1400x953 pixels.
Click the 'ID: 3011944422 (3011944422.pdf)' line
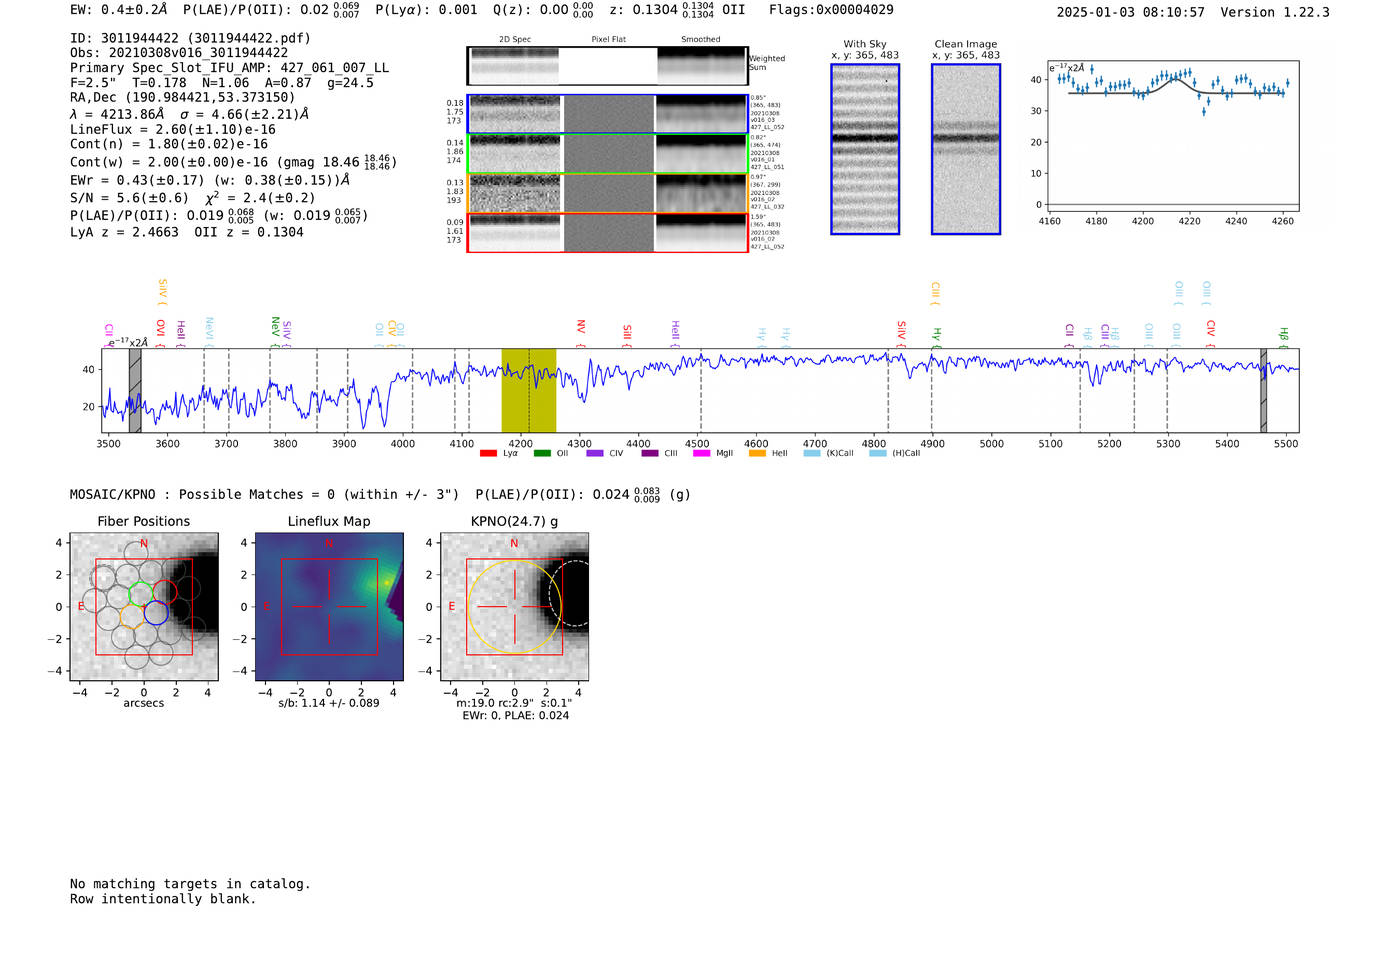190,38
